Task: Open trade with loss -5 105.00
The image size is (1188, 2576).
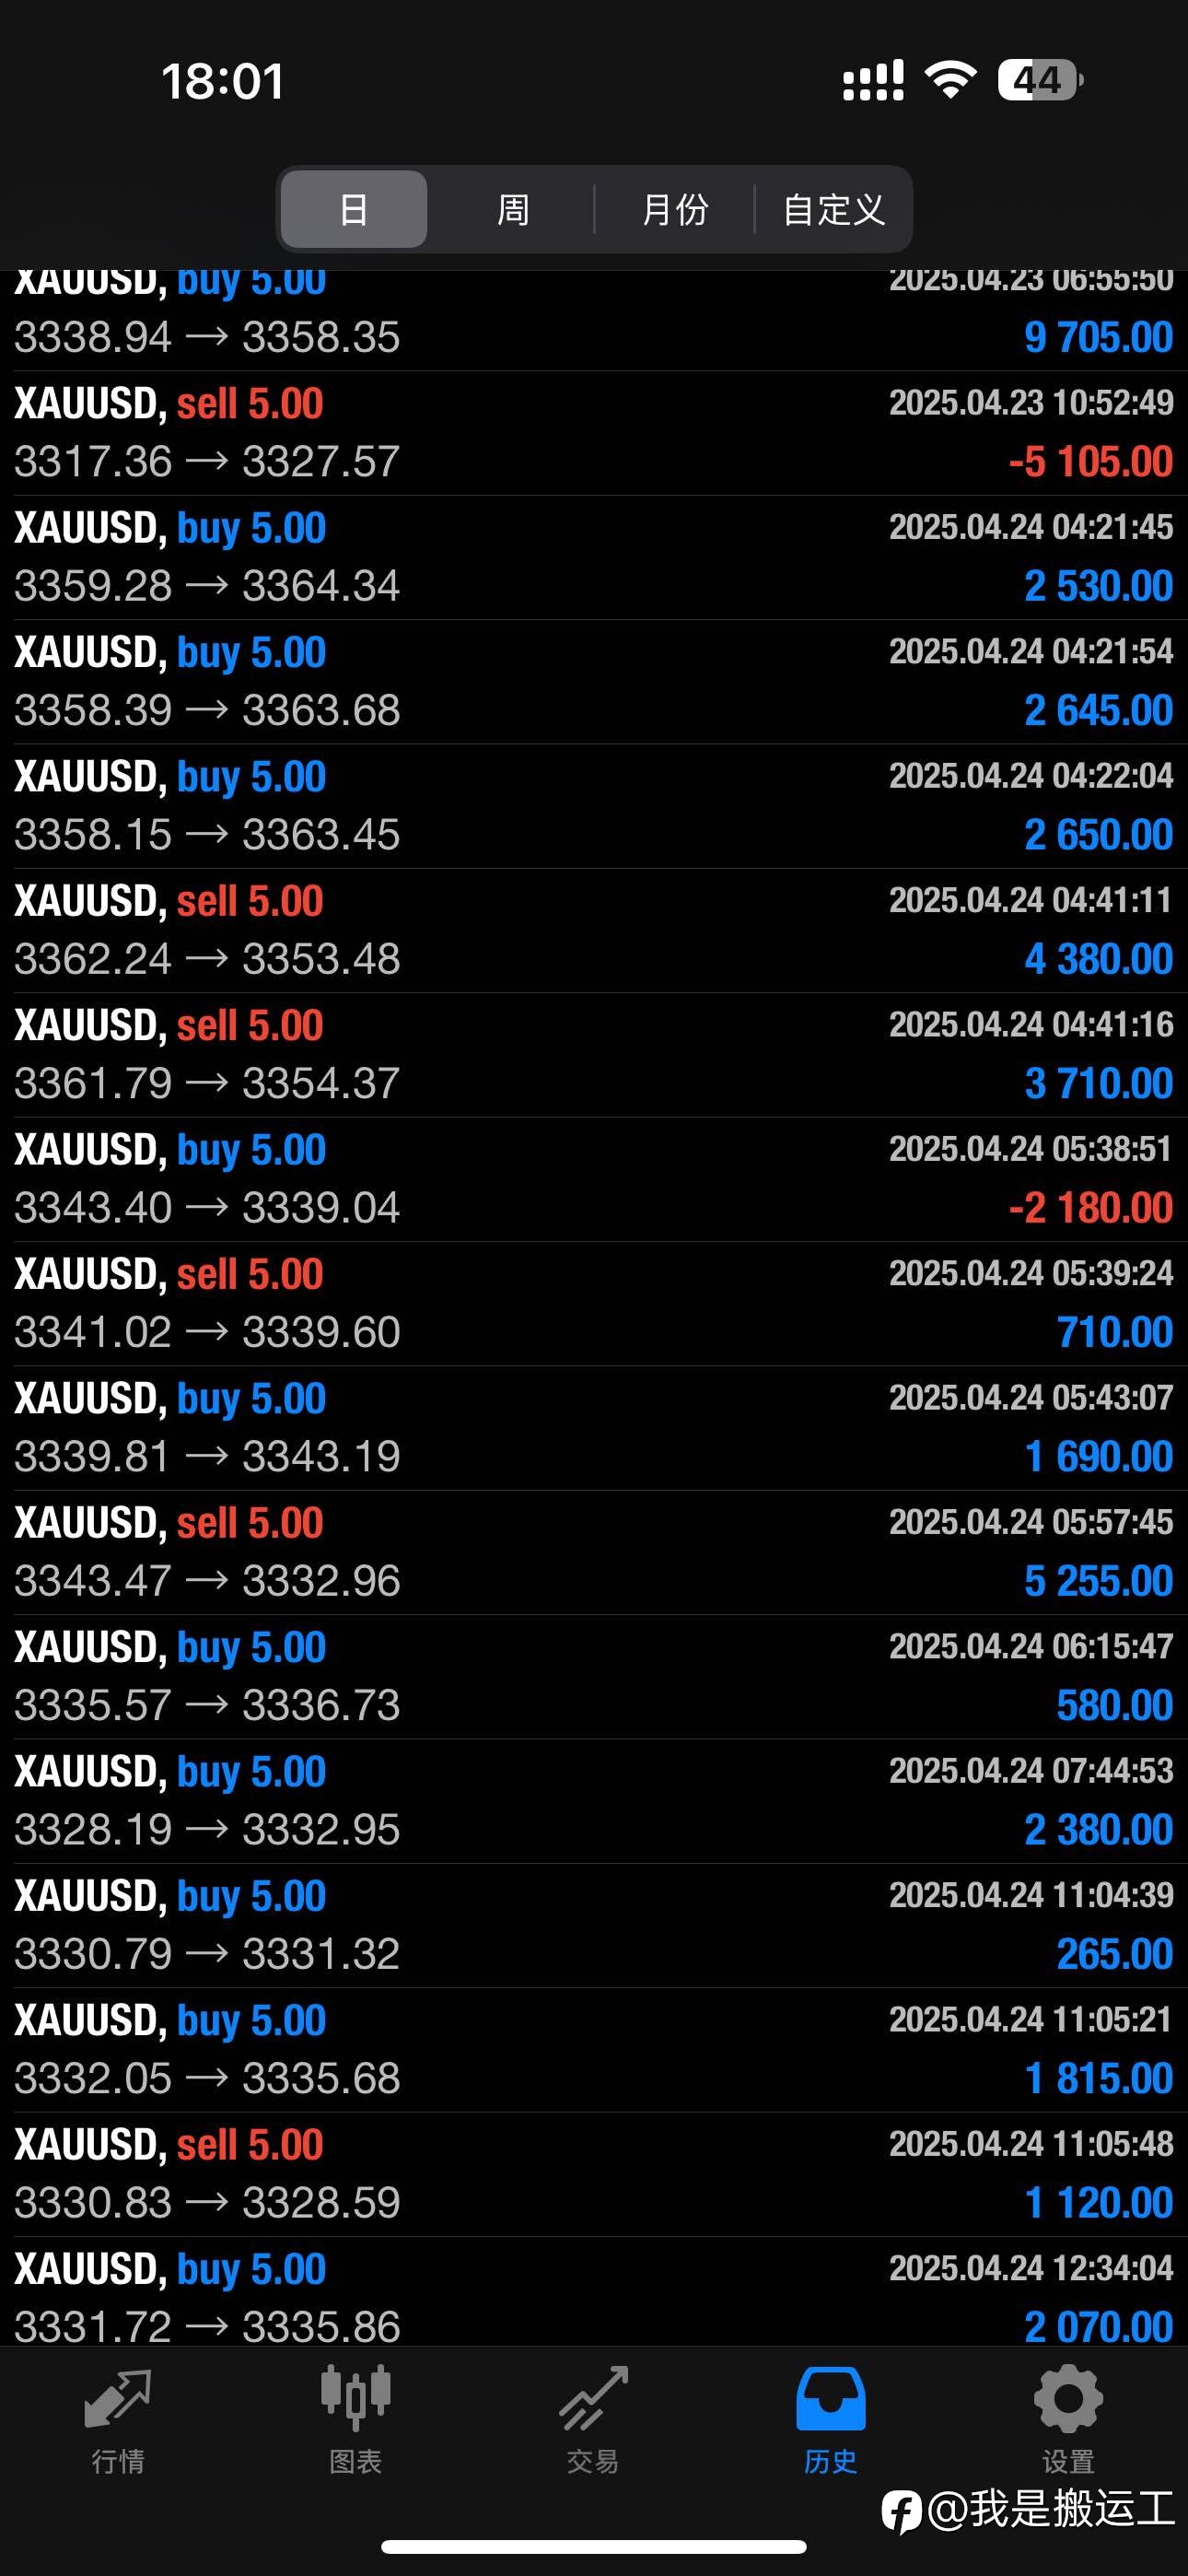Action: coord(594,433)
